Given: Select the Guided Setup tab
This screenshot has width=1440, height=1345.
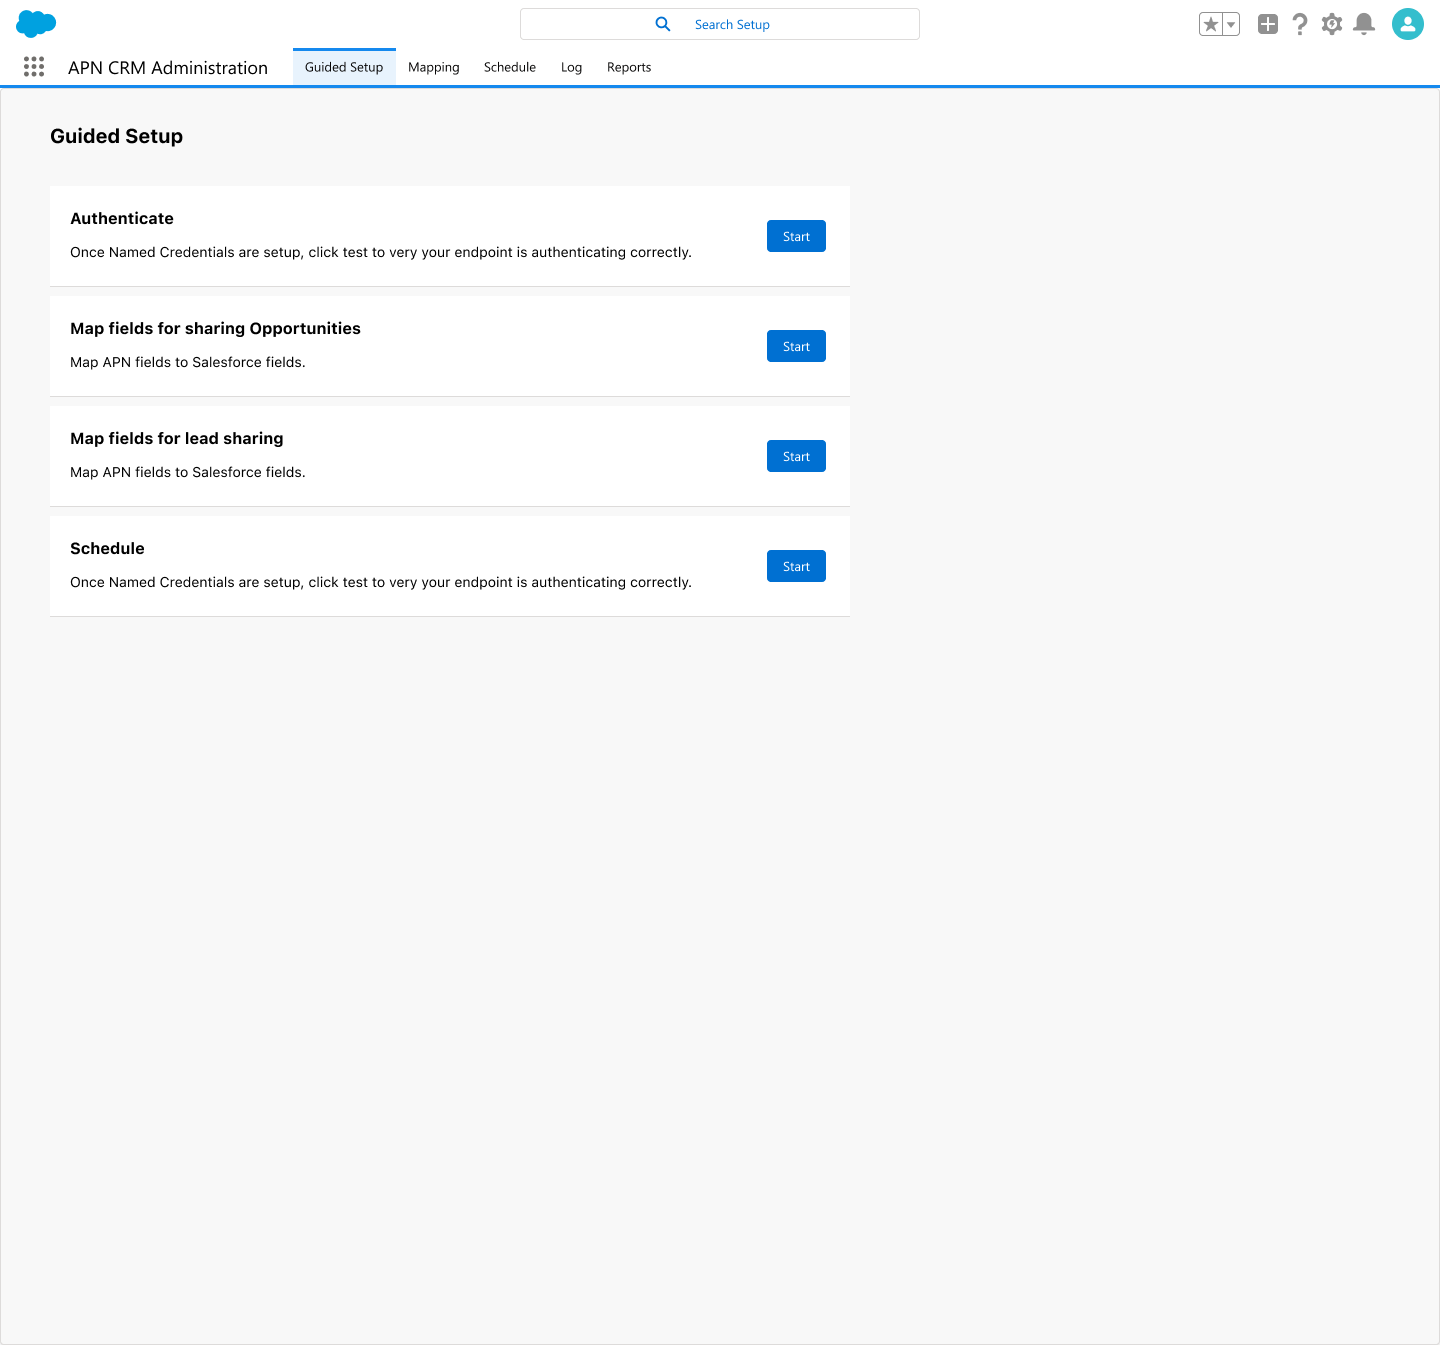Looking at the screenshot, I should pyautogui.click(x=344, y=67).
